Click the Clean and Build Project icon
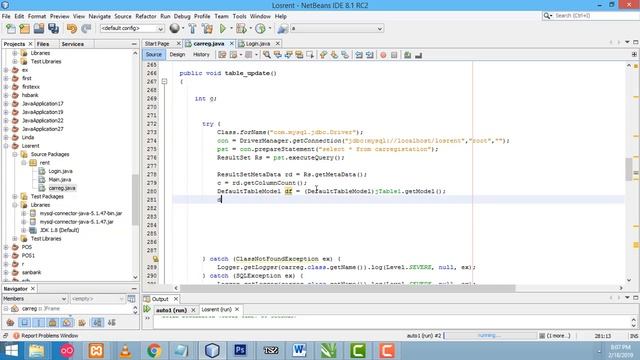The height and width of the screenshot is (360, 640). click(x=207, y=29)
